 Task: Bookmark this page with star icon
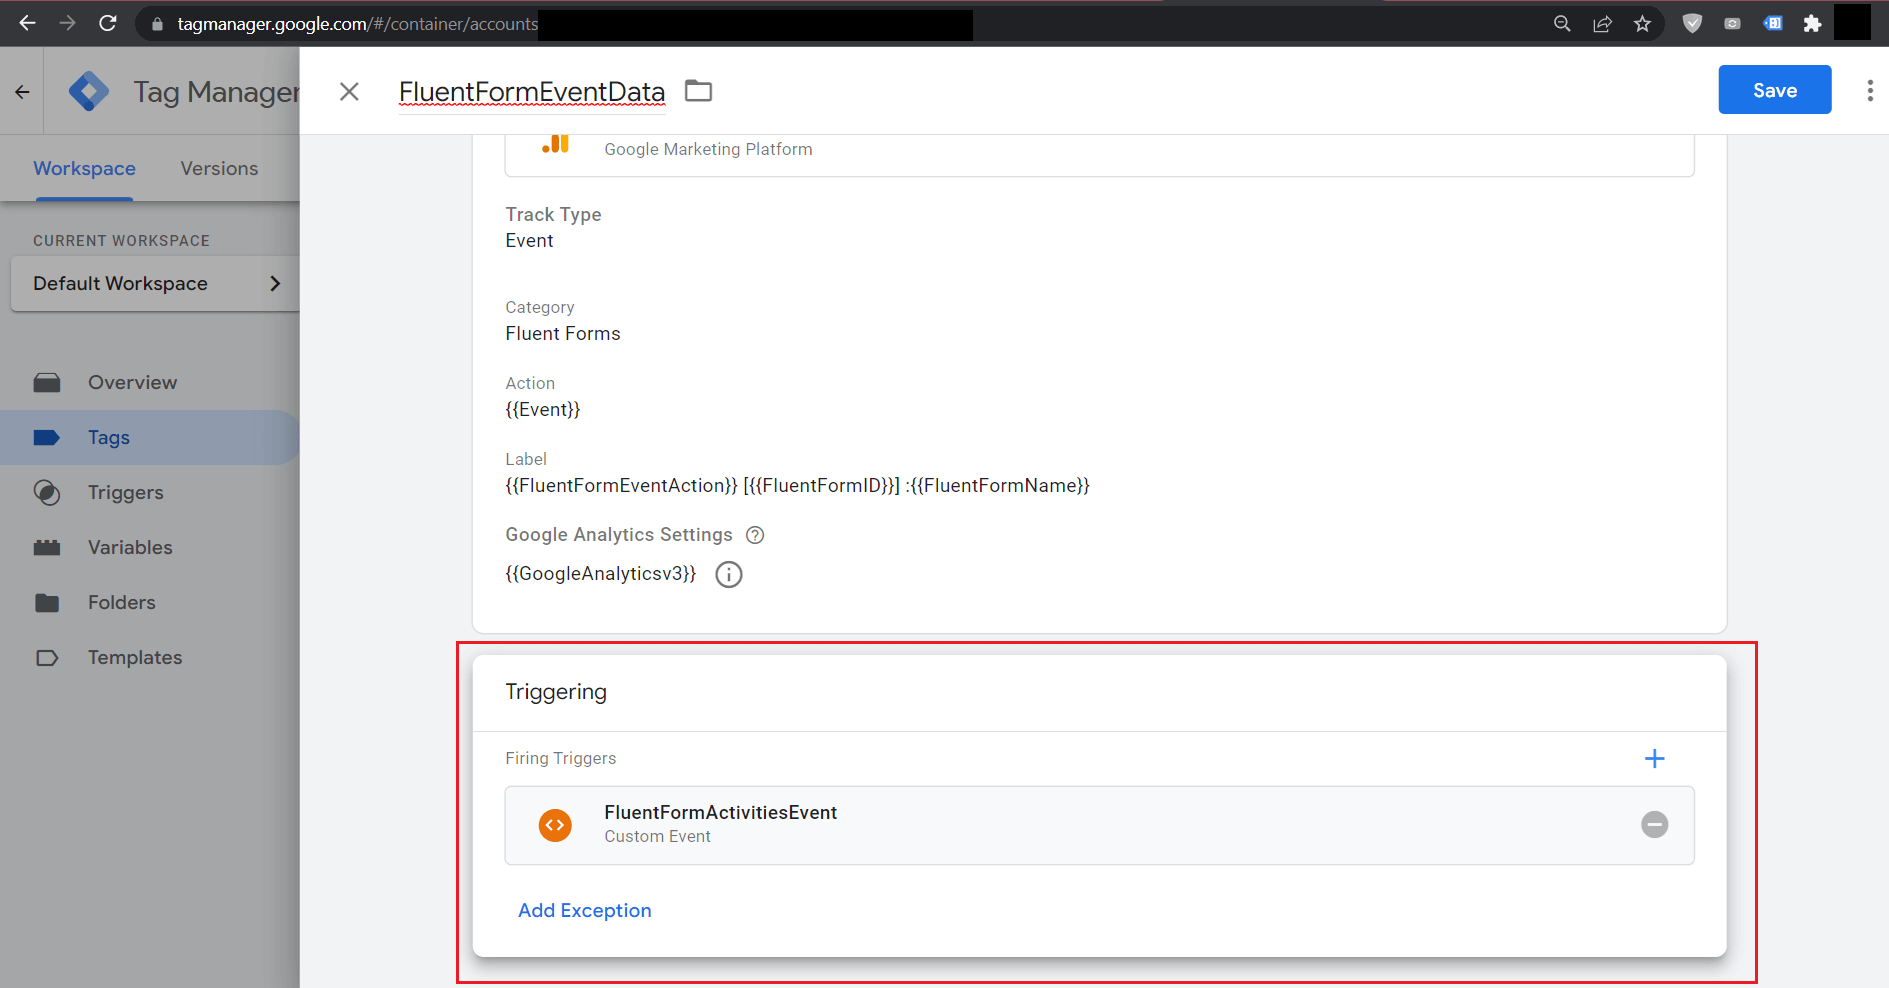(x=1642, y=24)
